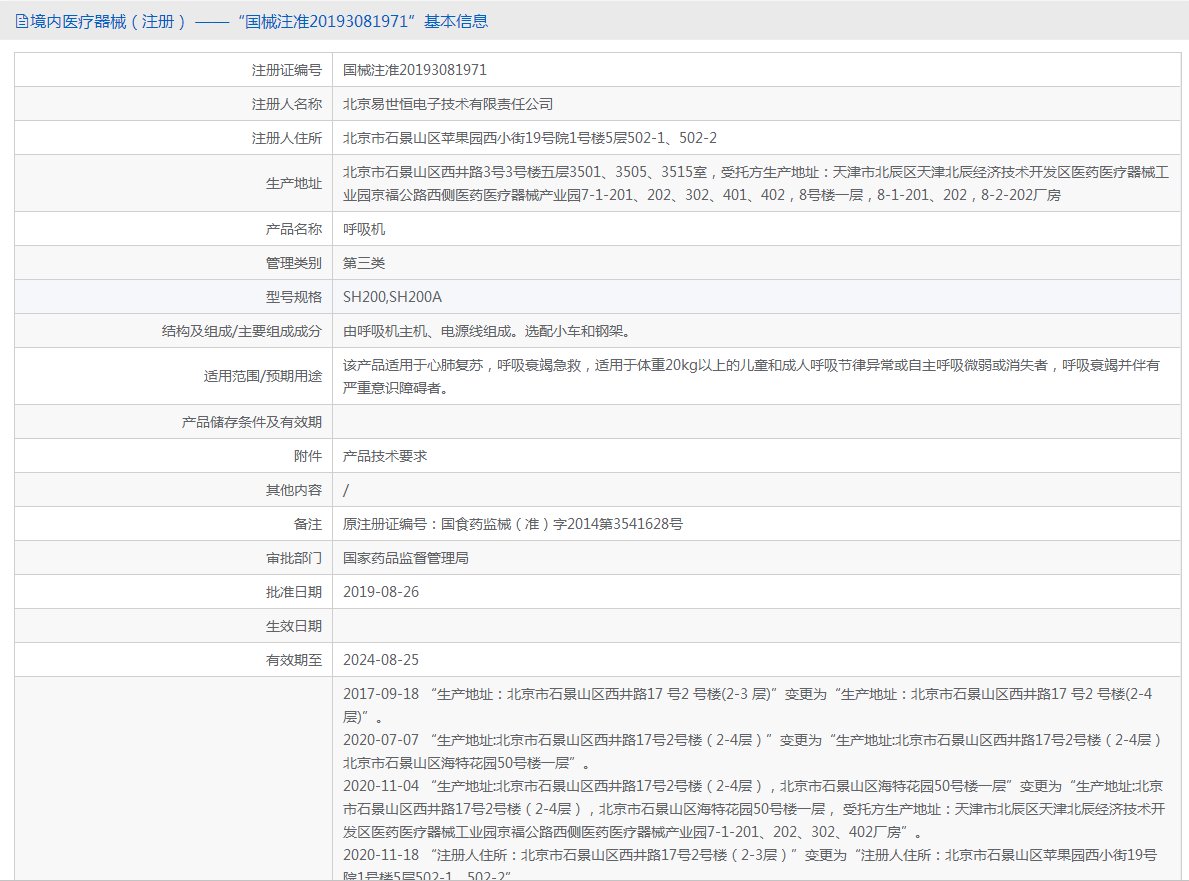
Task: Click the 注册人住所 address value
Action: pos(529,138)
